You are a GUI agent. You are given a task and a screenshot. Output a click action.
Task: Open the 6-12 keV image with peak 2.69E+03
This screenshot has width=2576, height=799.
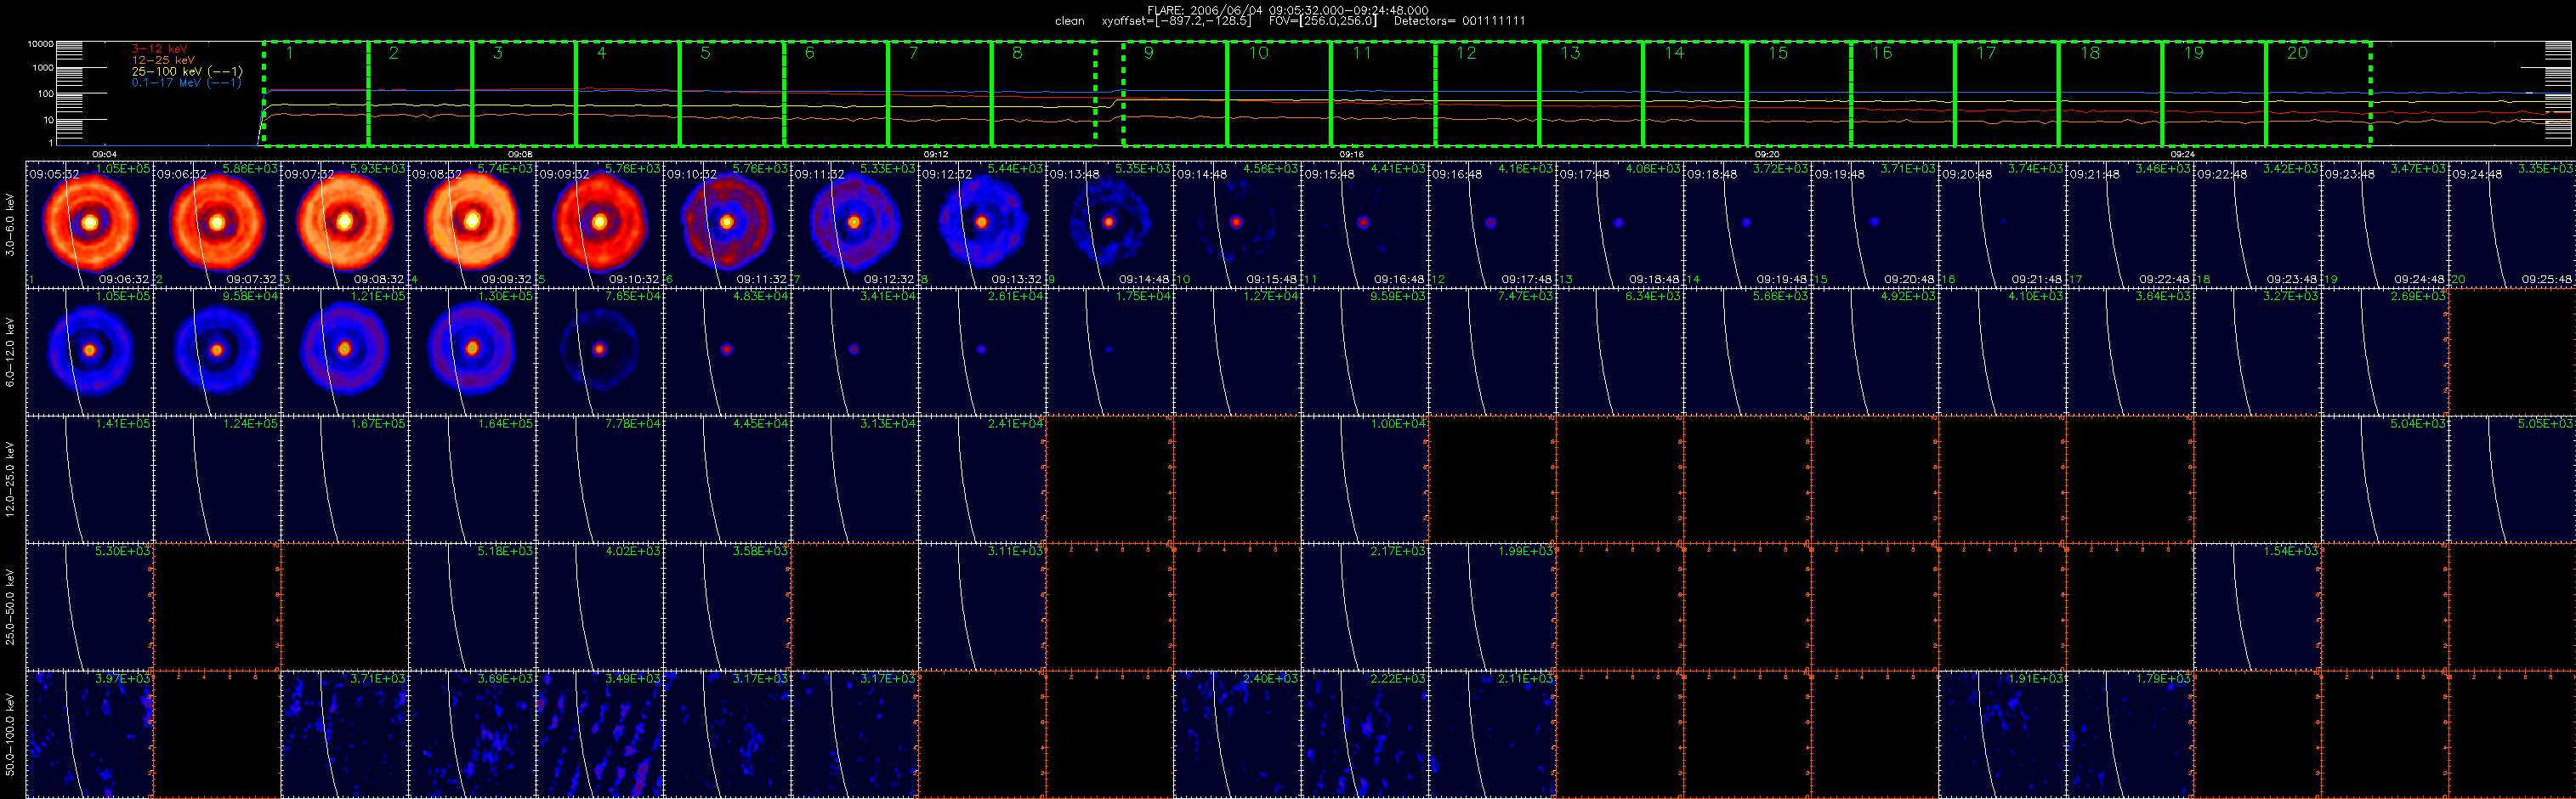click(x=2385, y=352)
